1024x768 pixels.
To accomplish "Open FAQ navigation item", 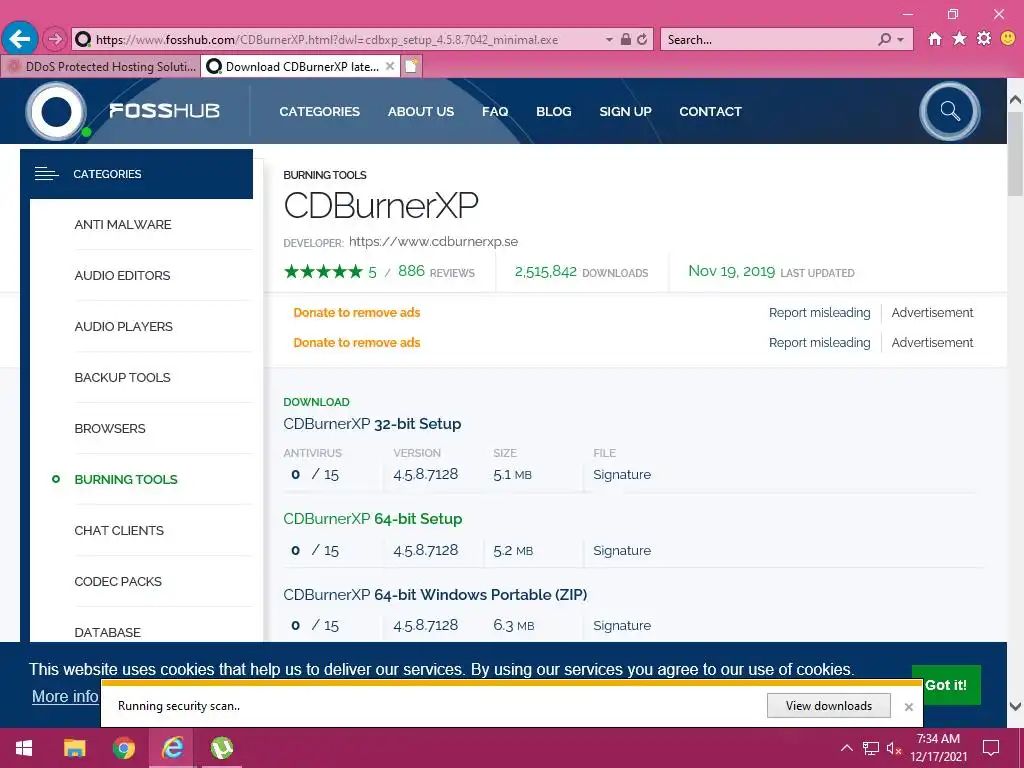I will 495,112.
